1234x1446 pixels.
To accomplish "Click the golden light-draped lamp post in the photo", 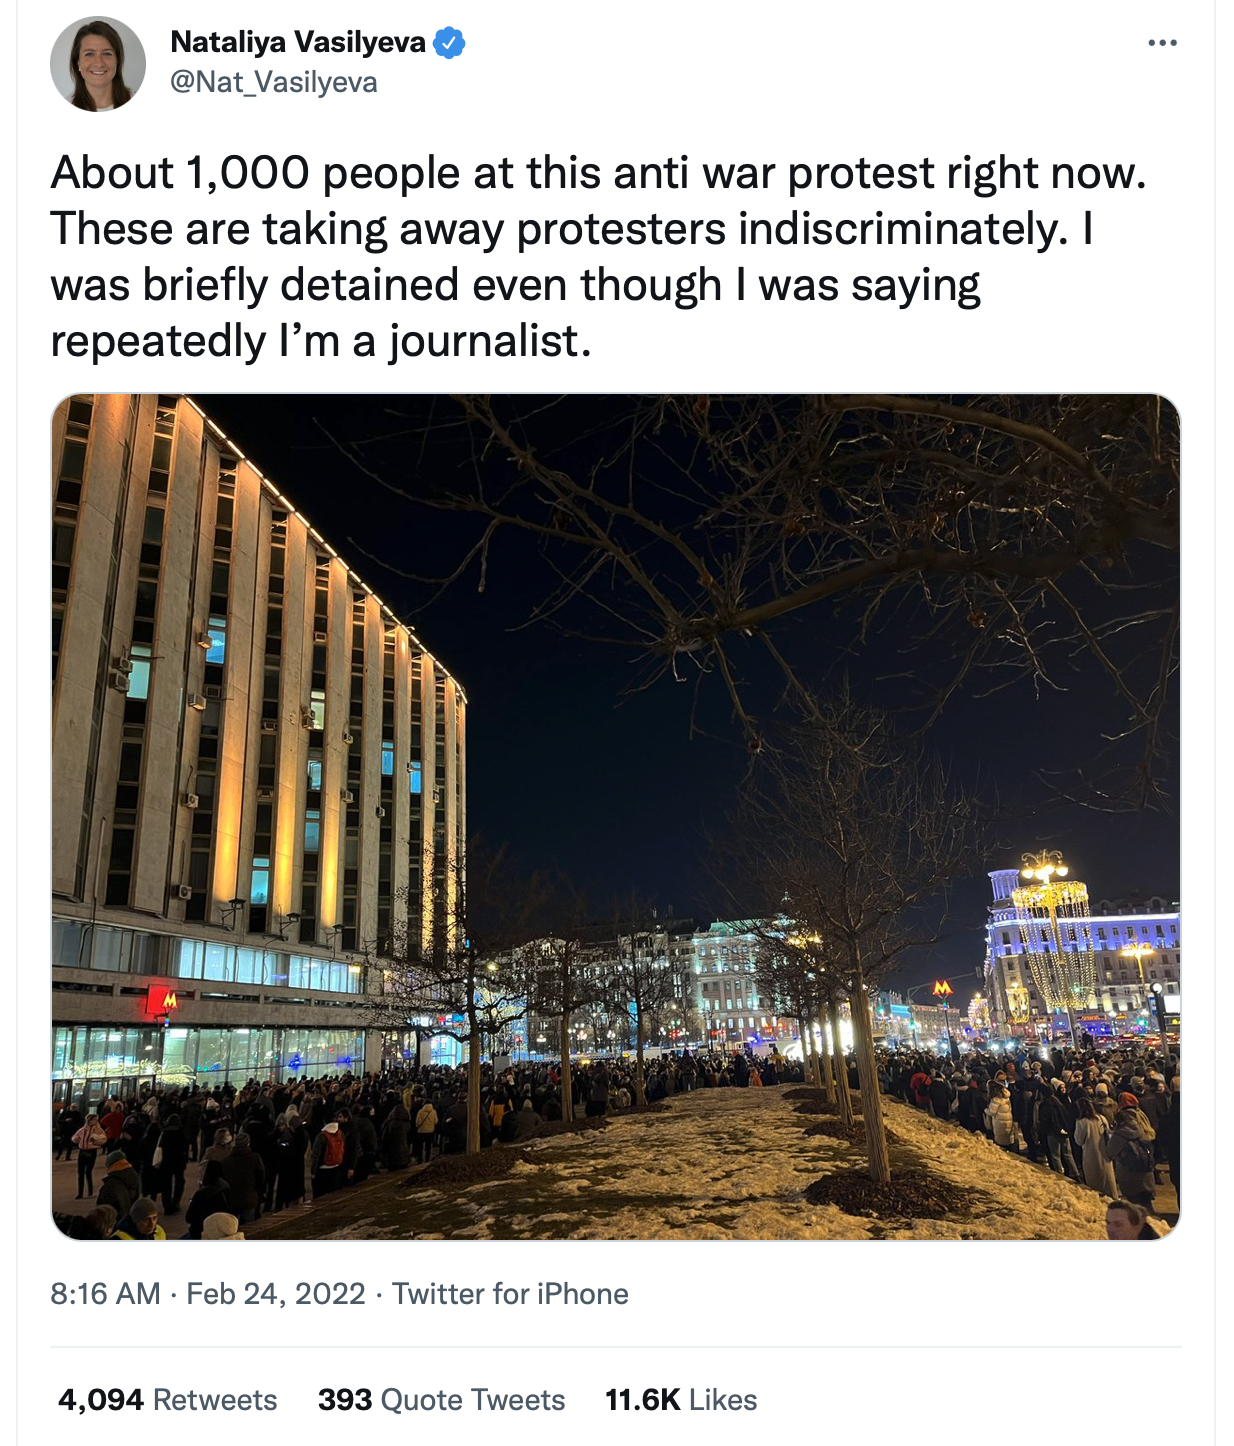I will [x=1052, y=930].
